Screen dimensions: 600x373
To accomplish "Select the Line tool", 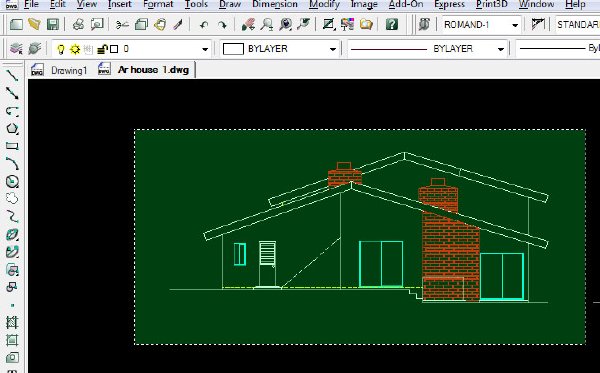I will click(12, 75).
